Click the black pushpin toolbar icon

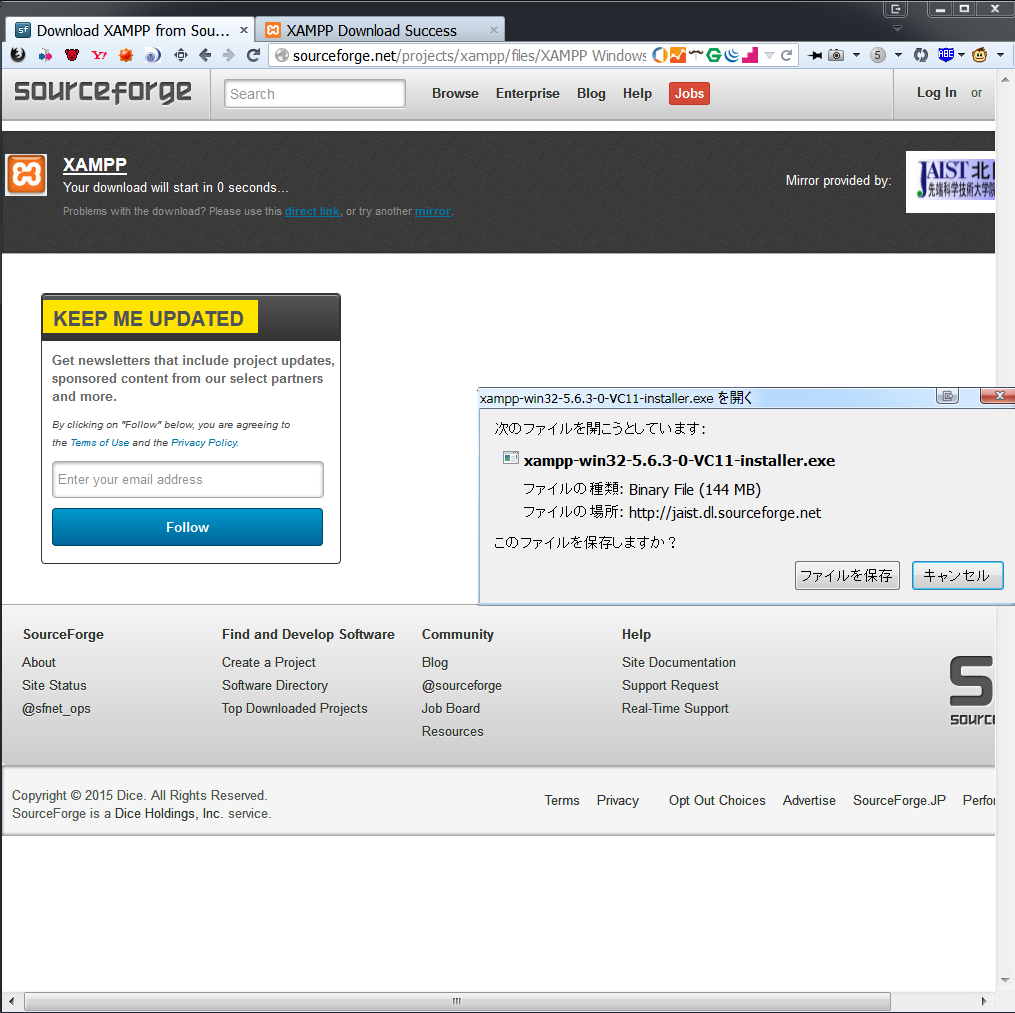pos(815,56)
